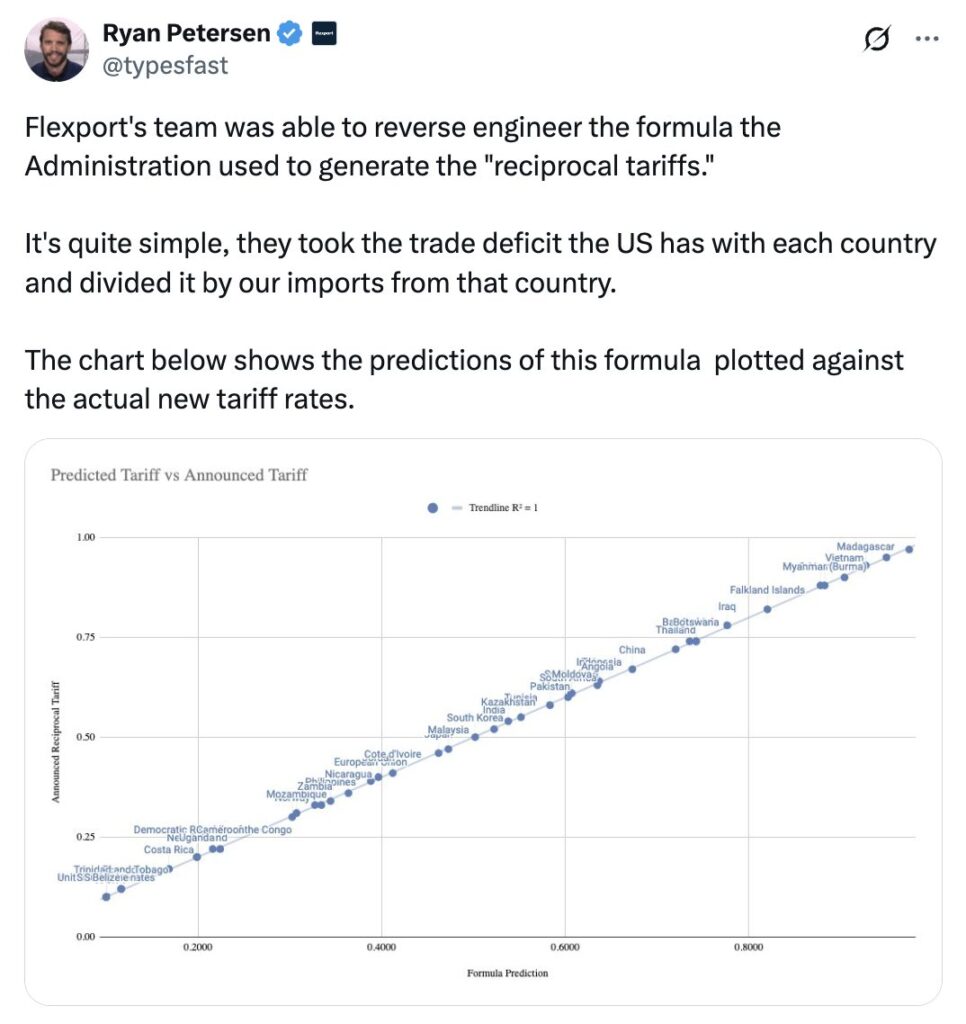Click the Madagascar data point

click(909, 549)
